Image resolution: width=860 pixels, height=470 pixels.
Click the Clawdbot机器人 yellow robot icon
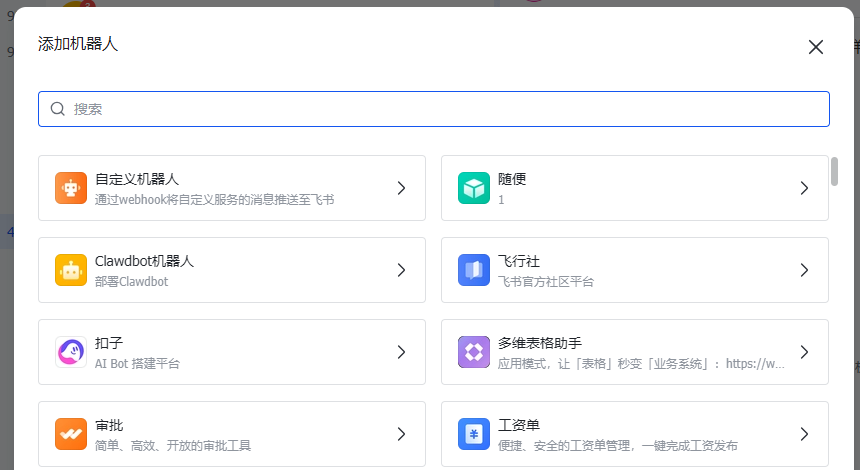71,270
